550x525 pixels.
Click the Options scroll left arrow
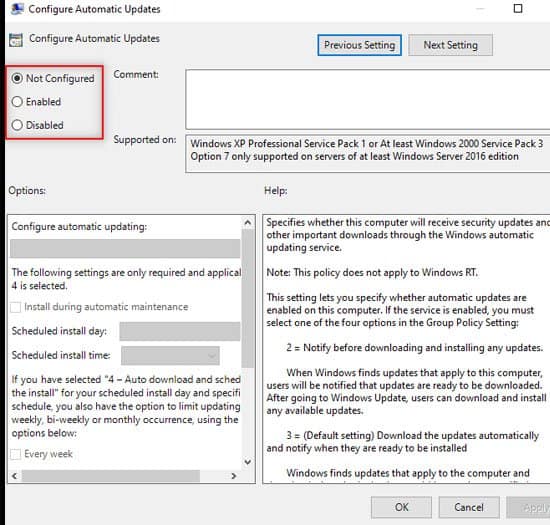click(x=14, y=476)
